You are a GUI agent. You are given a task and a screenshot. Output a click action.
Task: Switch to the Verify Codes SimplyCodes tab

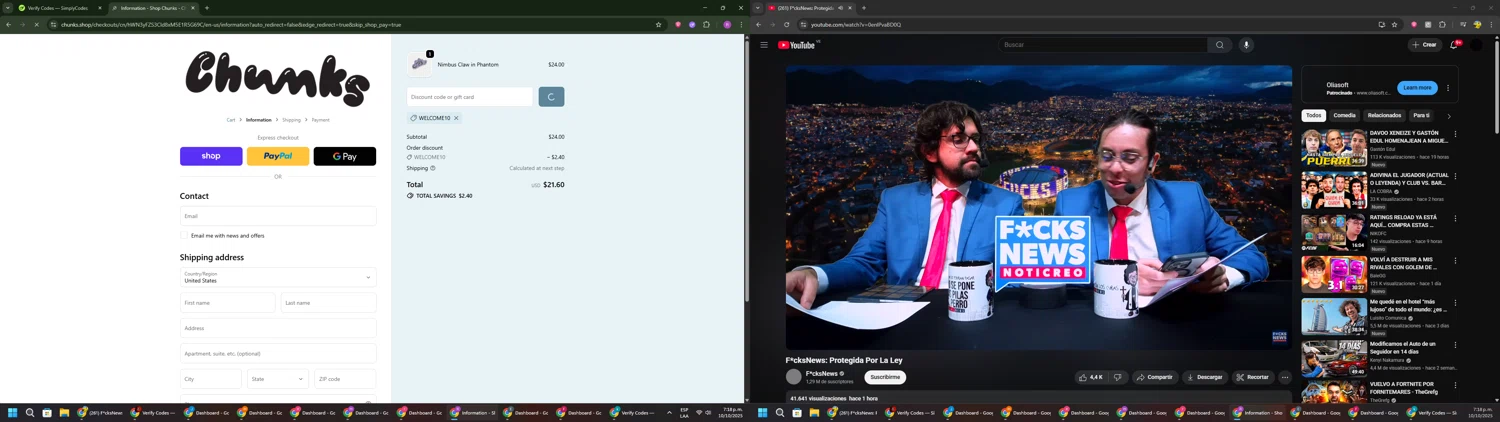(x=58, y=8)
